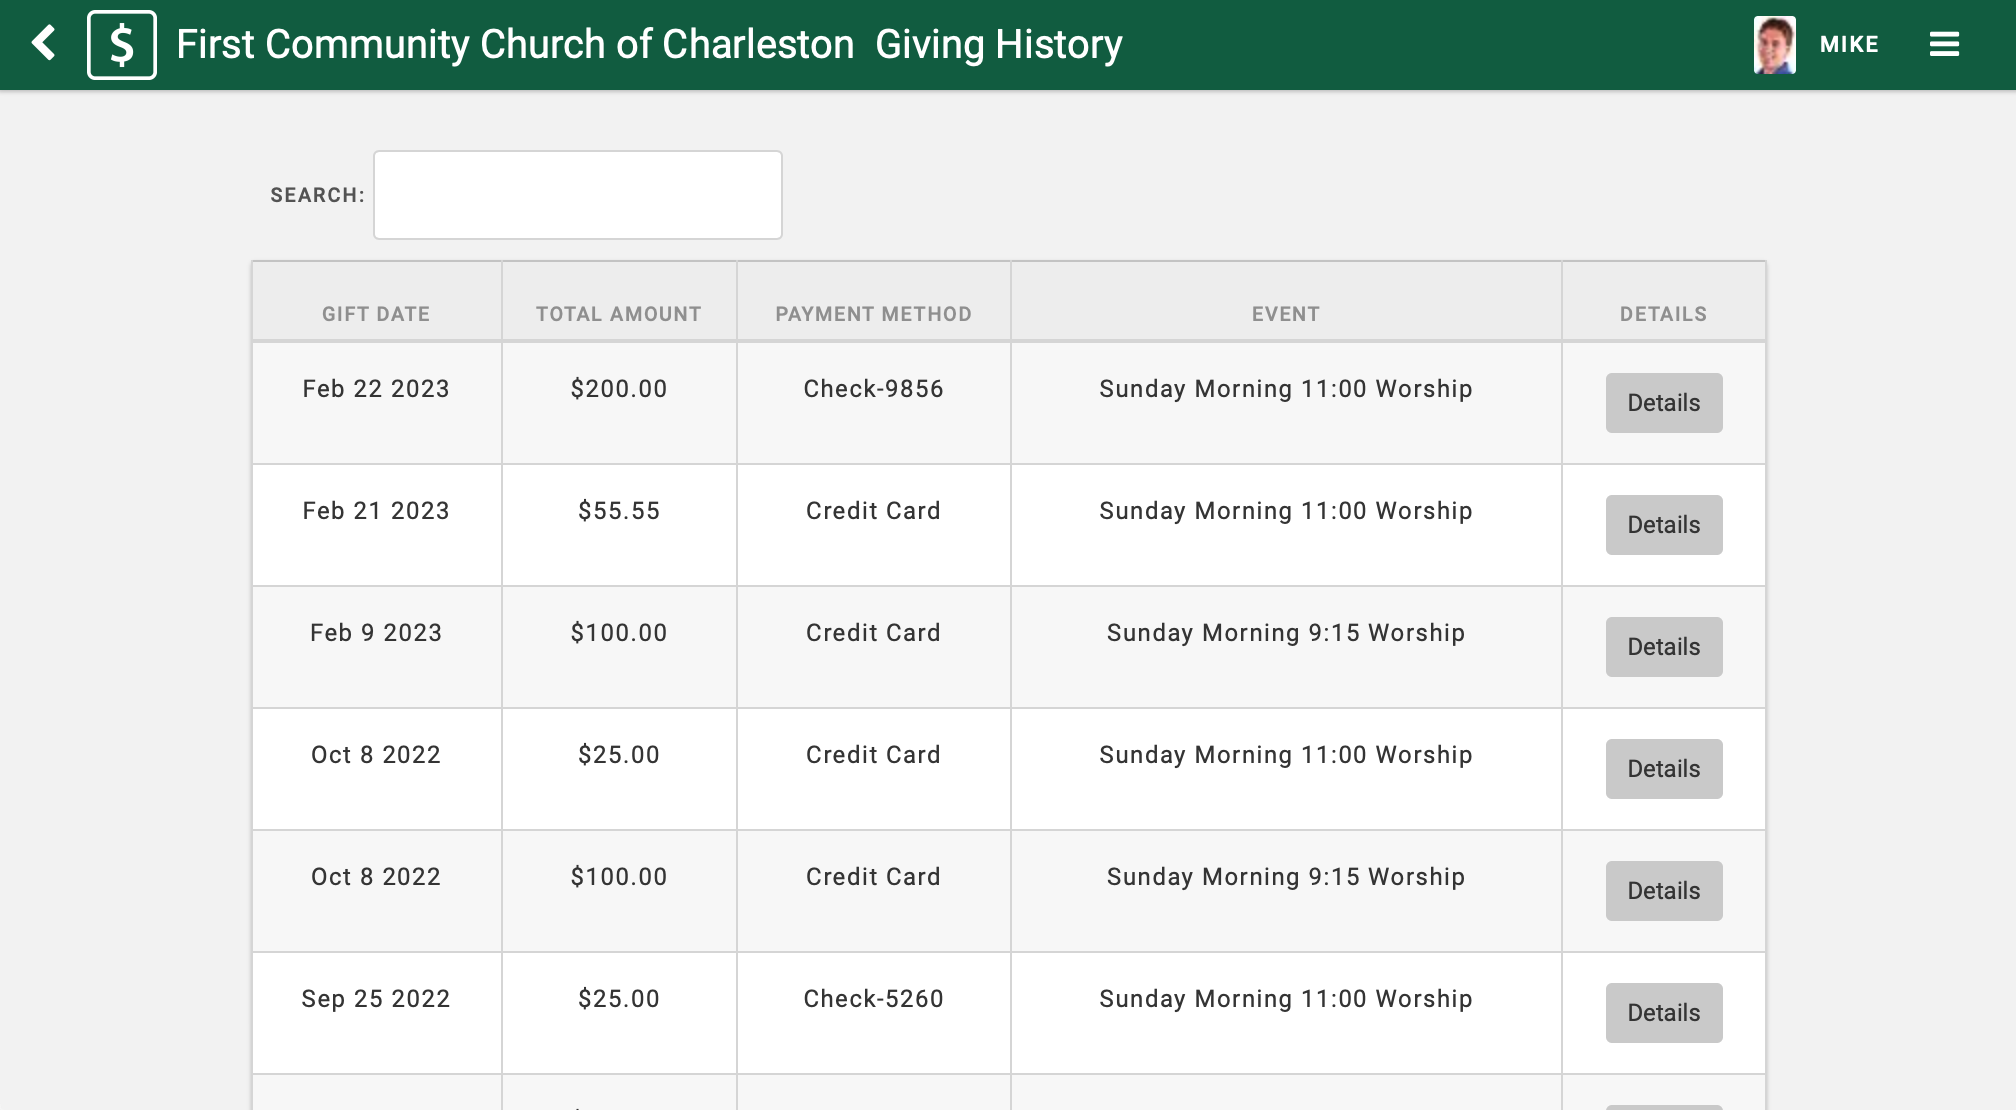Screen dimensions: 2016x1110
Task: Sort by Gift Date column header
Action: tap(376, 314)
